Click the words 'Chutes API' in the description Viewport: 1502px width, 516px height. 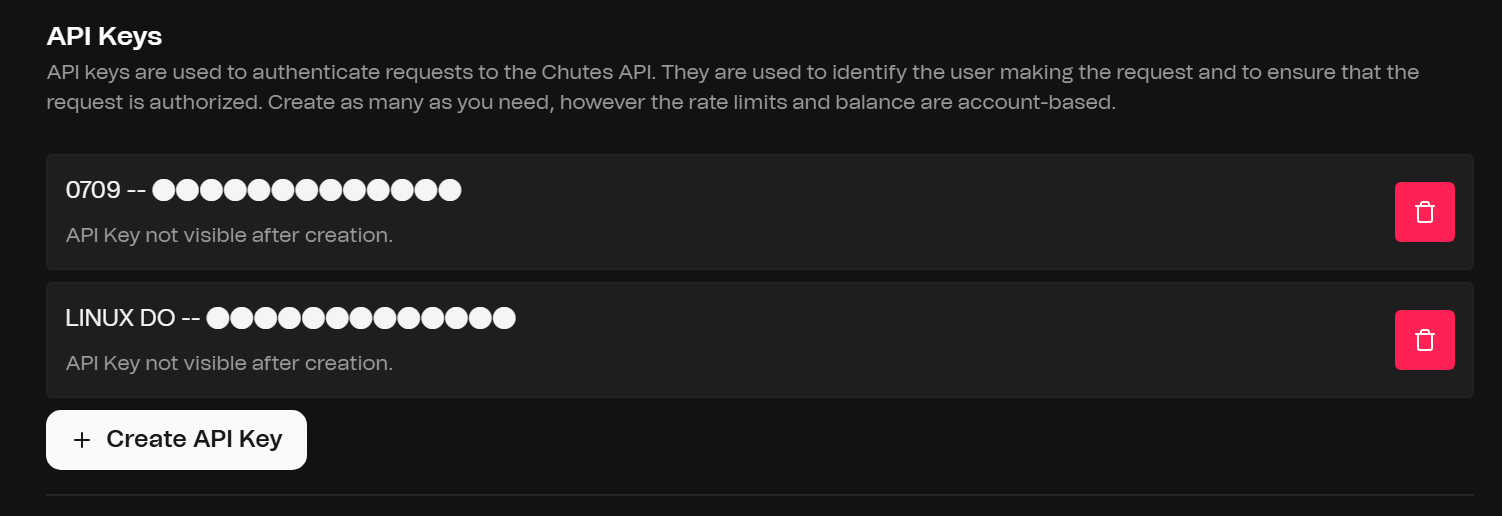point(596,73)
